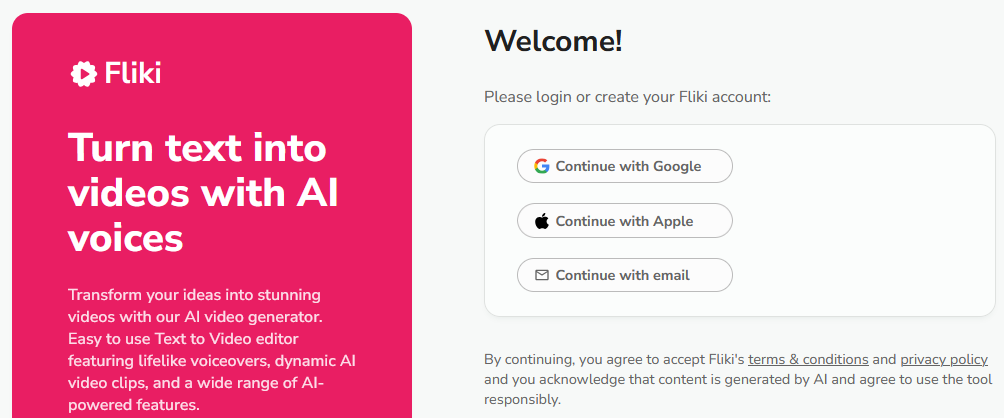Click the Google "G" logo icon
Image resolution: width=1004 pixels, height=418 pixels.
pyautogui.click(x=541, y=166)
